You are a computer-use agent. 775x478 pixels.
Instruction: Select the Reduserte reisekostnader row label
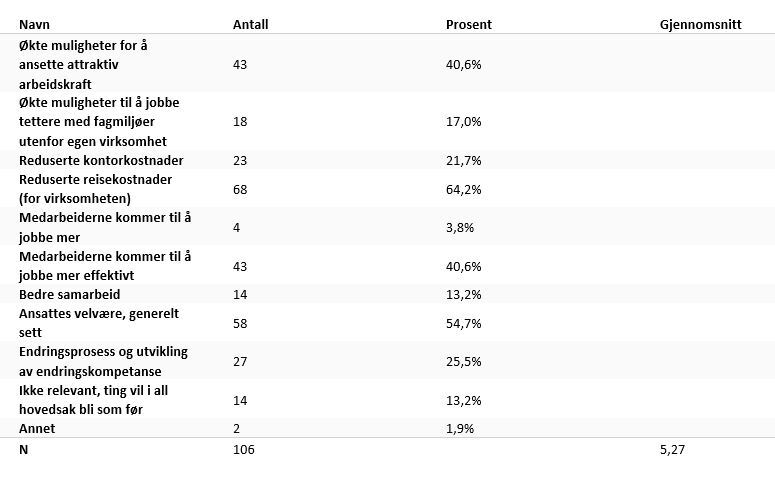coord(96,189)
